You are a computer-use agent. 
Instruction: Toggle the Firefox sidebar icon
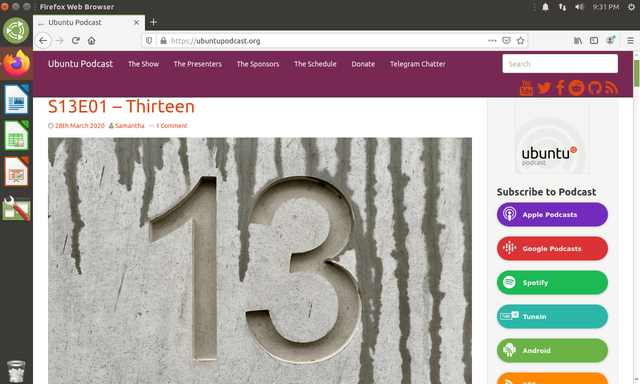click(594, 40)
